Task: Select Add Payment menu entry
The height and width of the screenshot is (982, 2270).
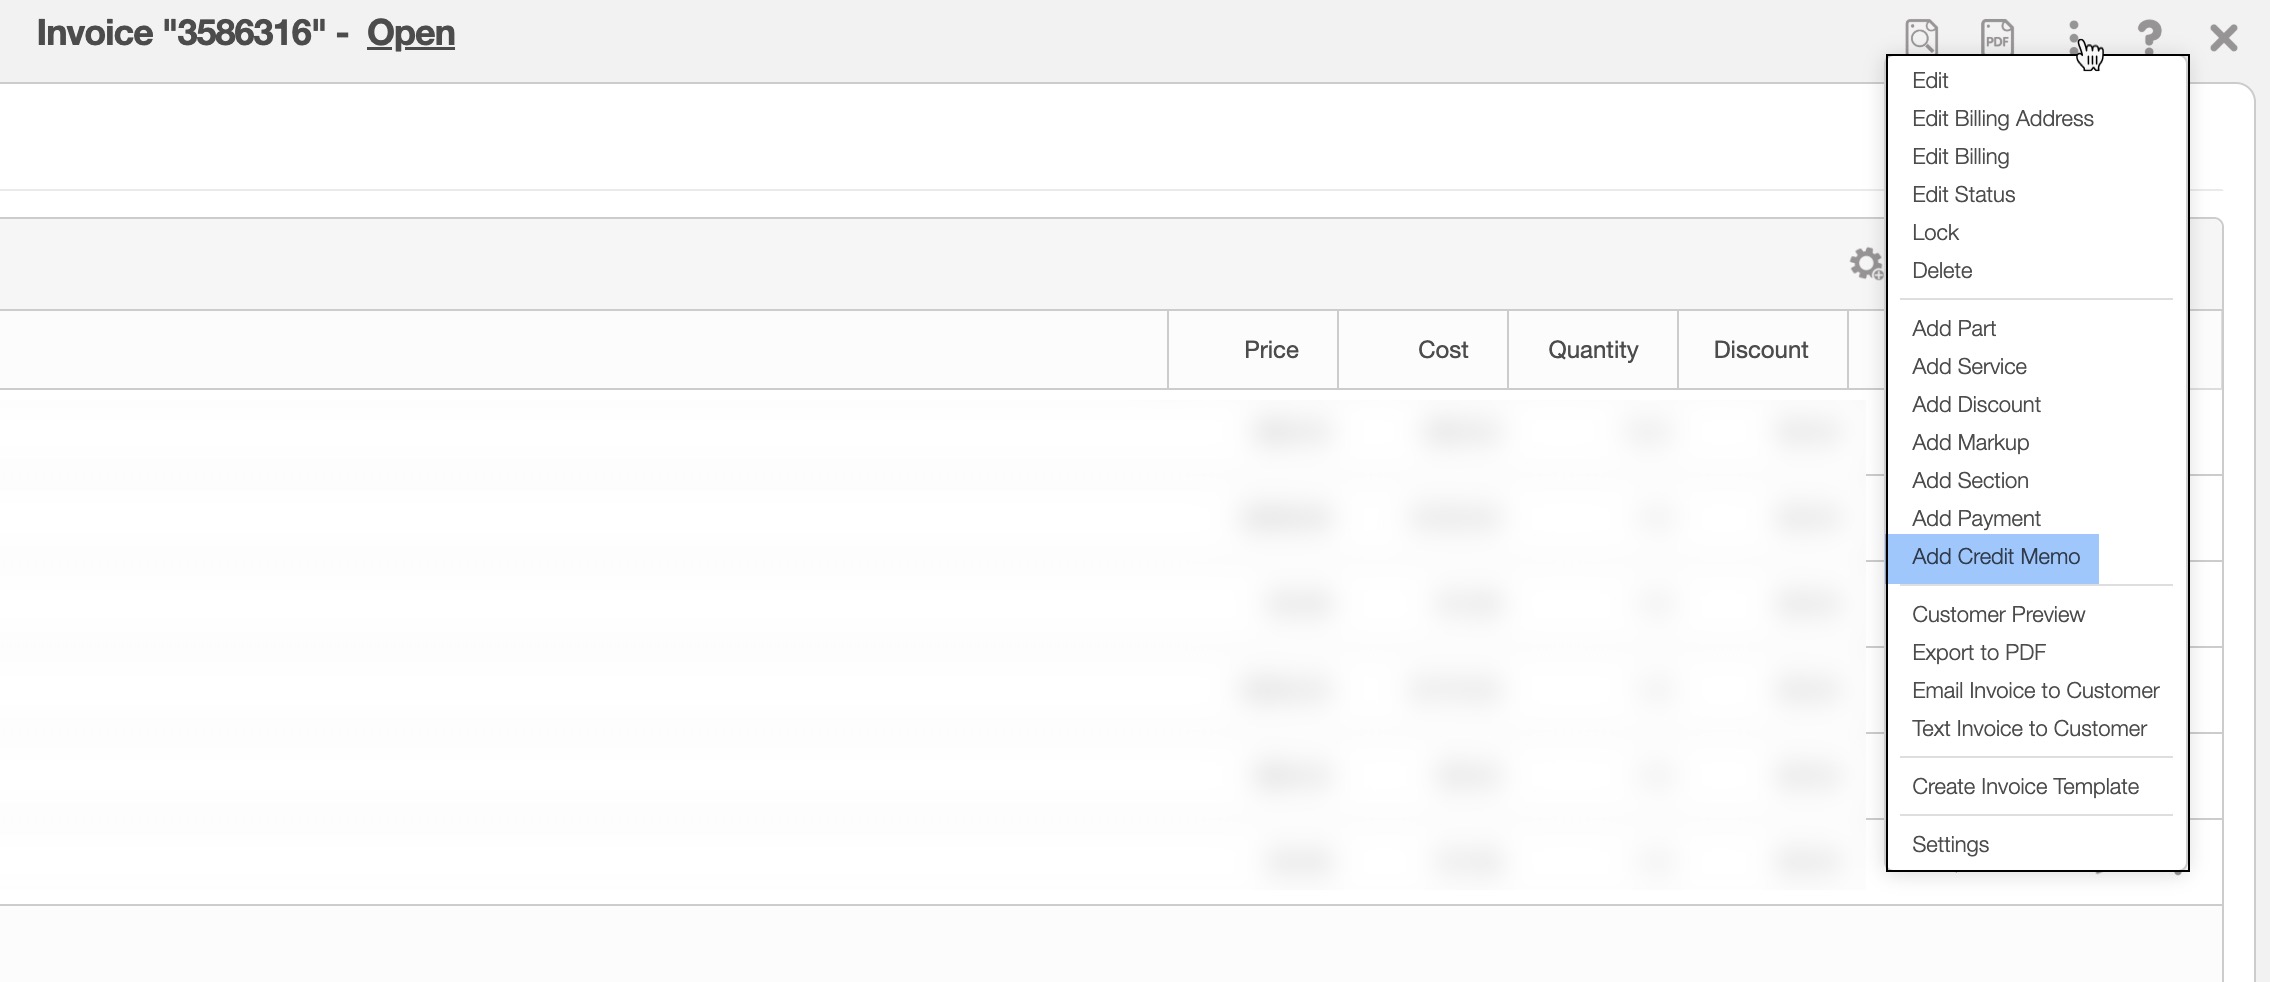Action: (x=1975, y=519)
